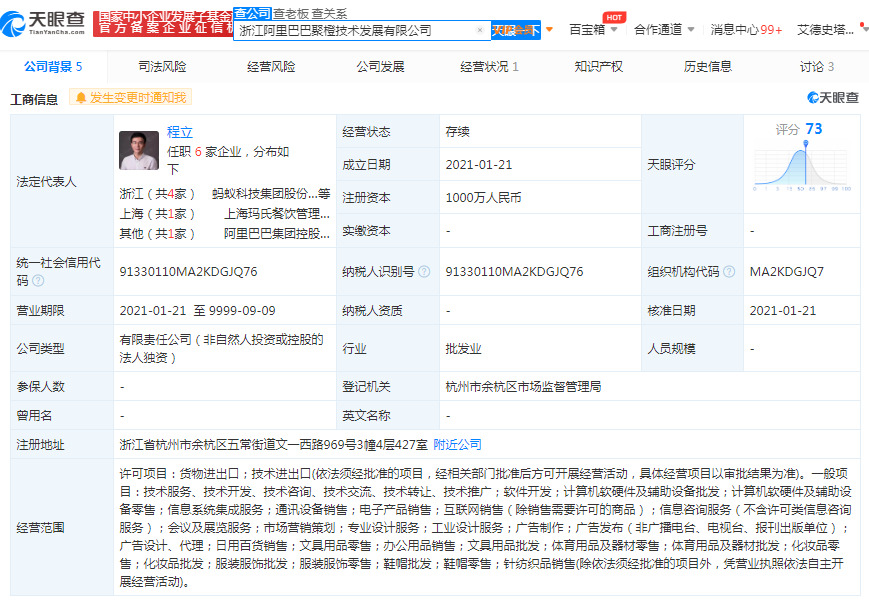Select credit code 91330110MA2KDGJQ76 under 统一社会信用代码
Viewport: 869px width, 600px height.
click(188, 271)
